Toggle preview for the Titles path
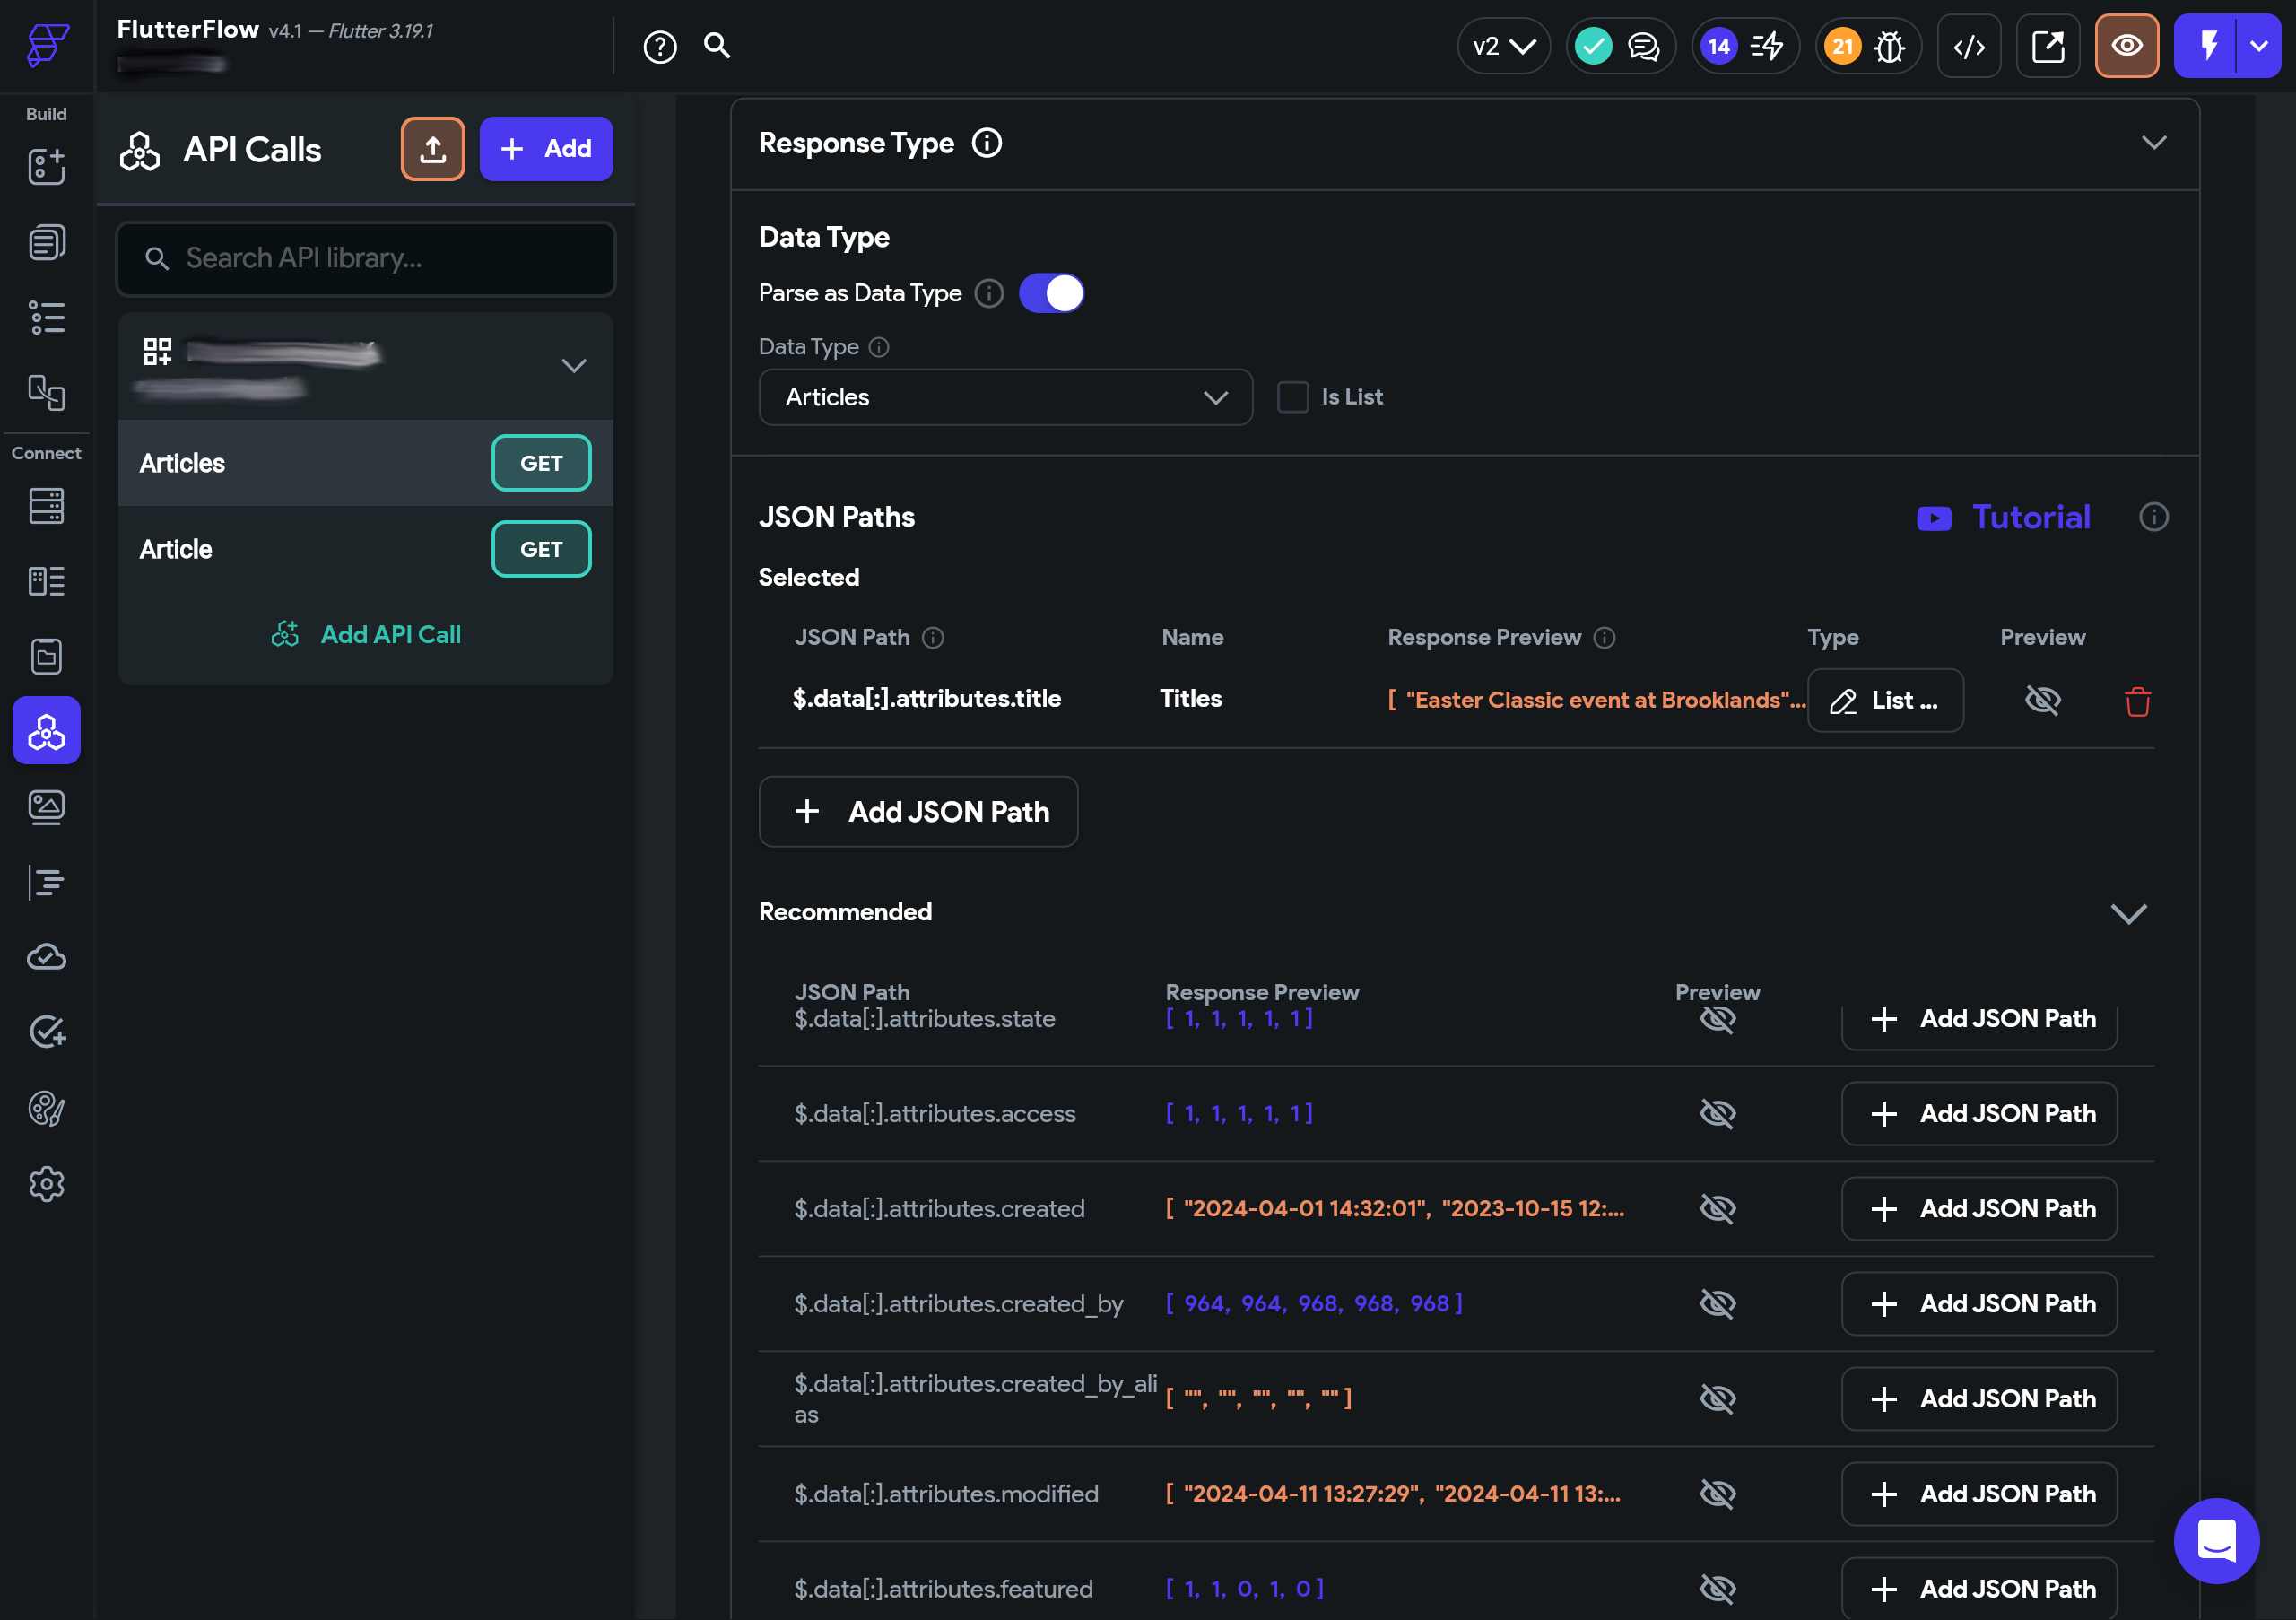The height and width of the screenshot is (1620, 2296). pyautogui.click(x=2042, y=700)
